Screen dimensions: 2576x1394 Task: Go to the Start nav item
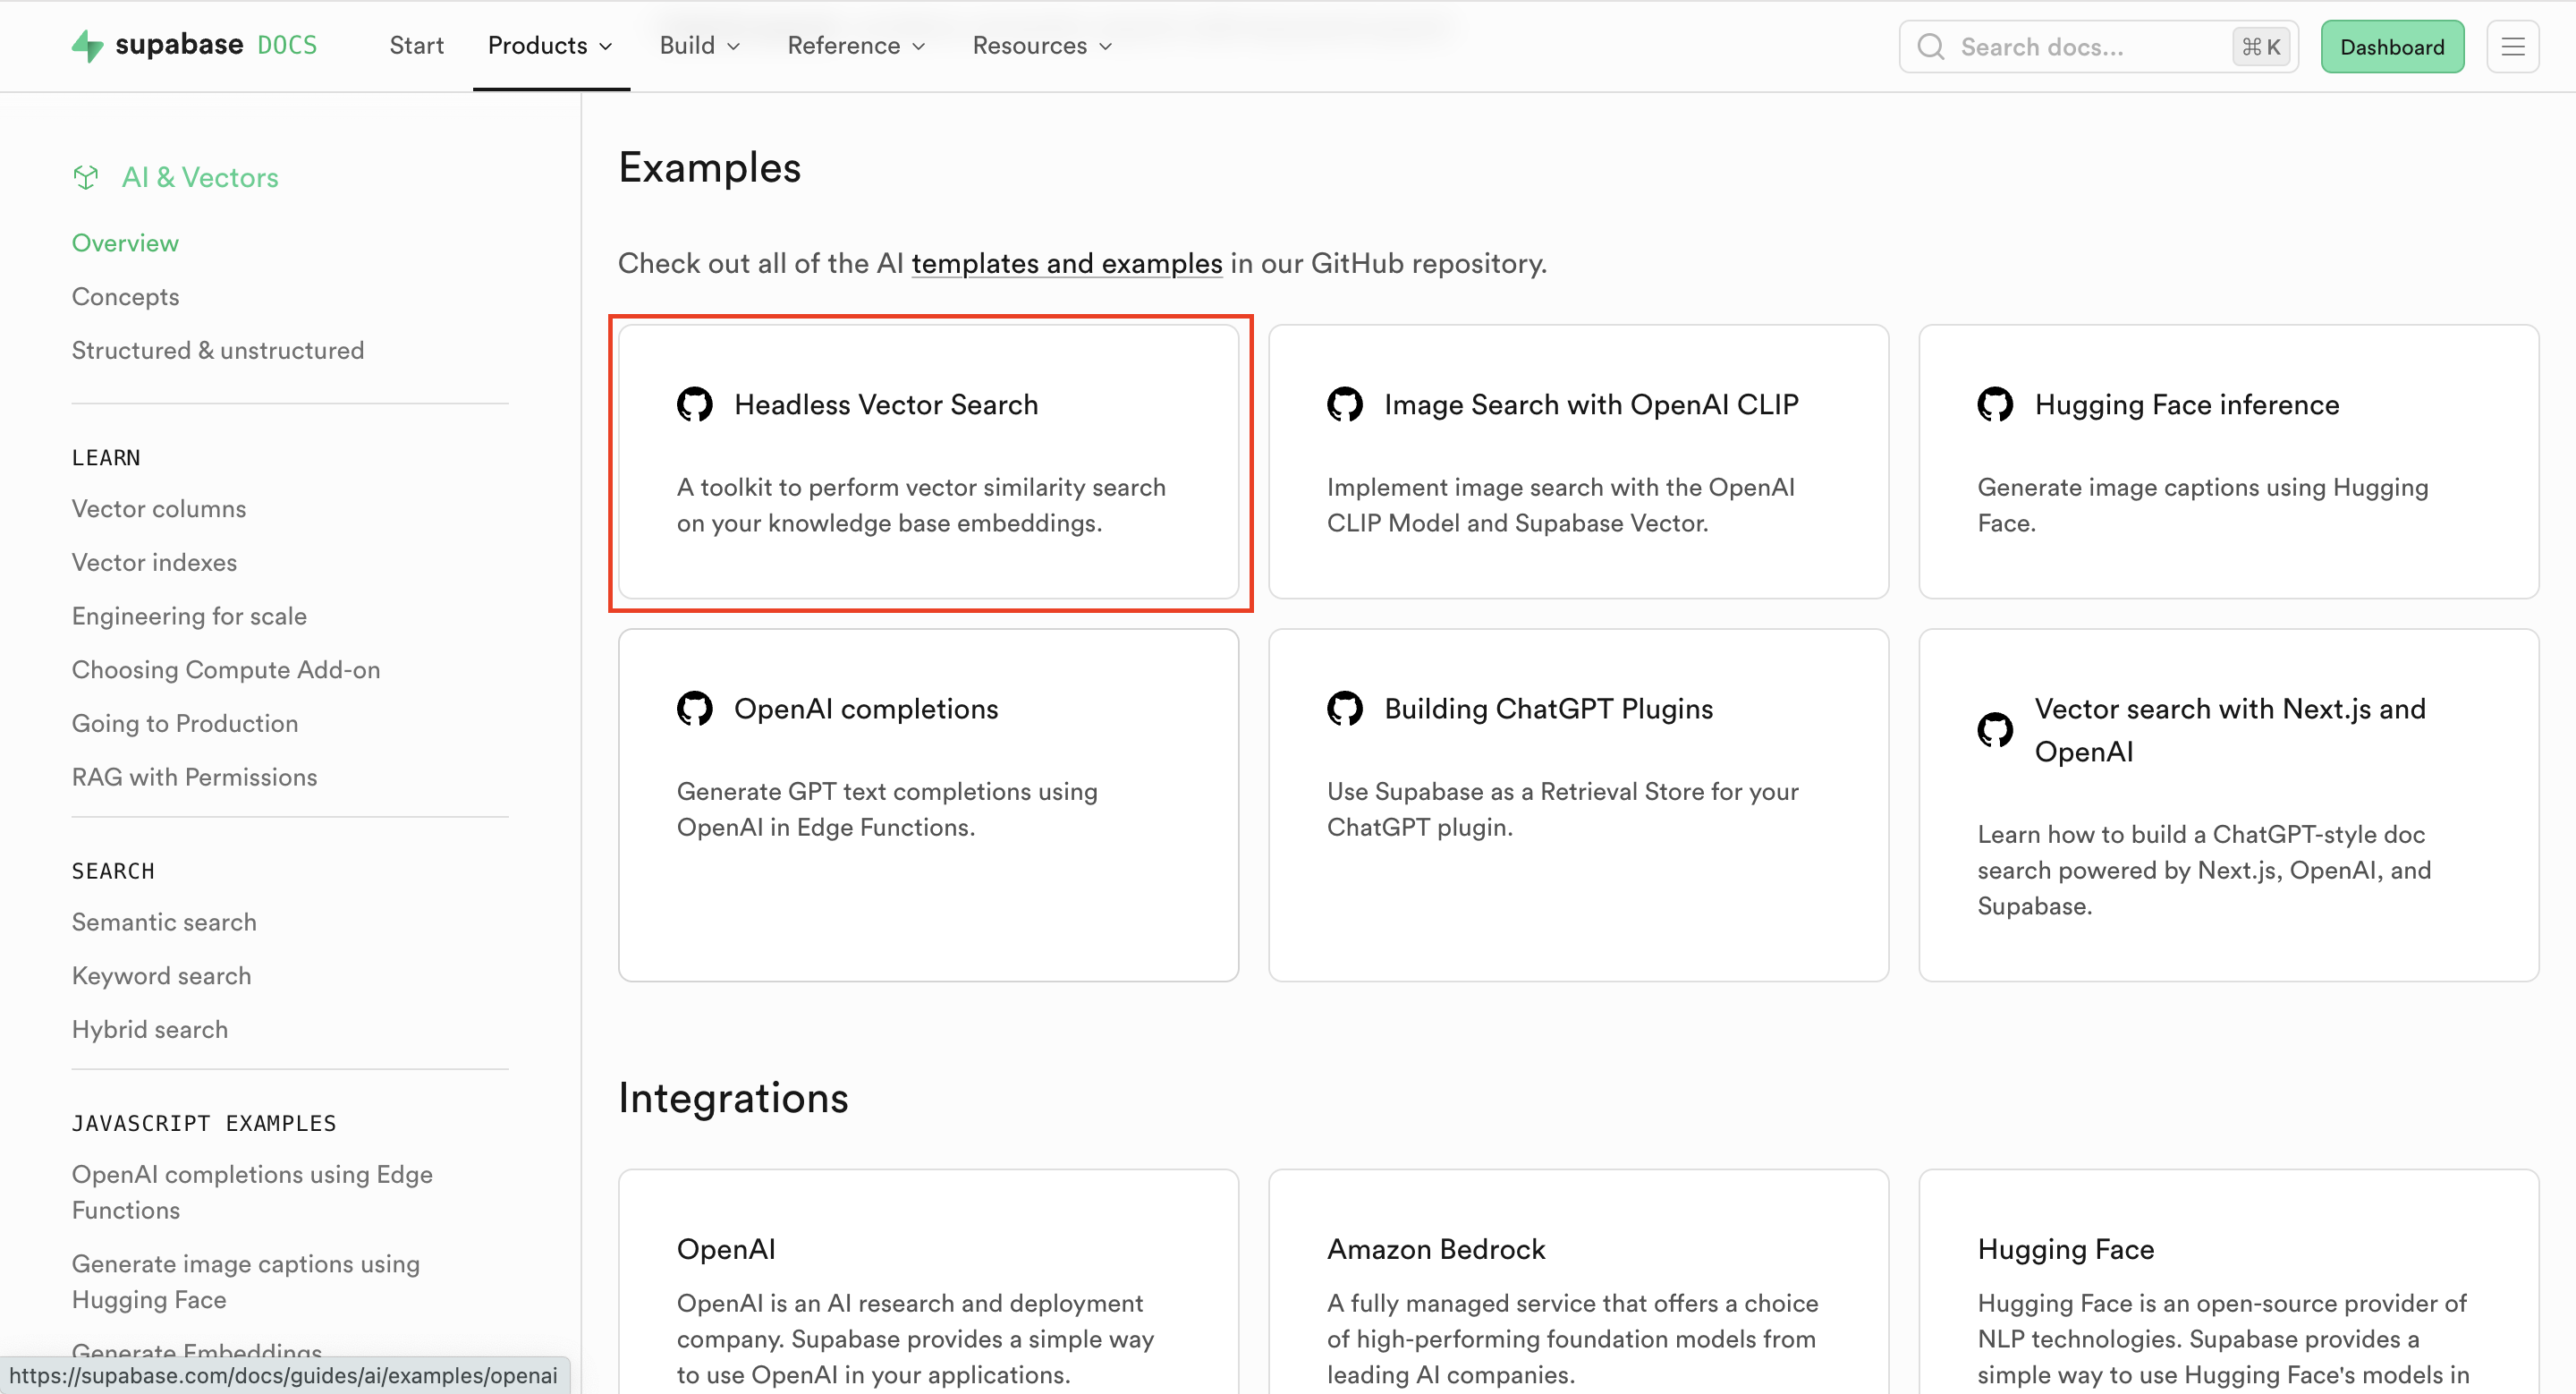pyautogui.click(x=417, y=46)
